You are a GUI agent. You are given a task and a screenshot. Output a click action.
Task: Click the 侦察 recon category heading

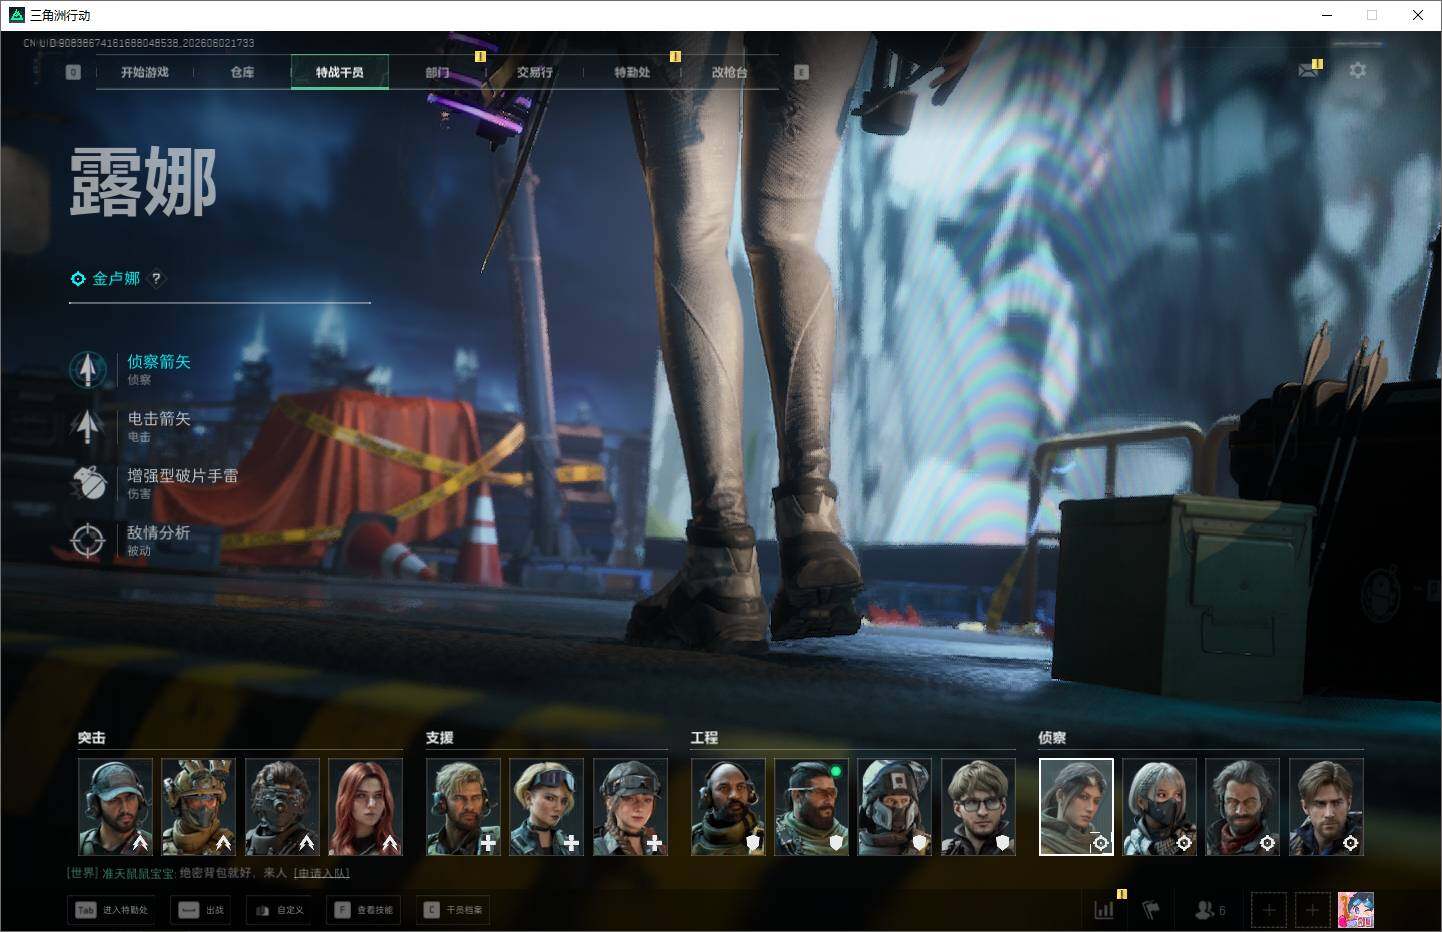1052,737
